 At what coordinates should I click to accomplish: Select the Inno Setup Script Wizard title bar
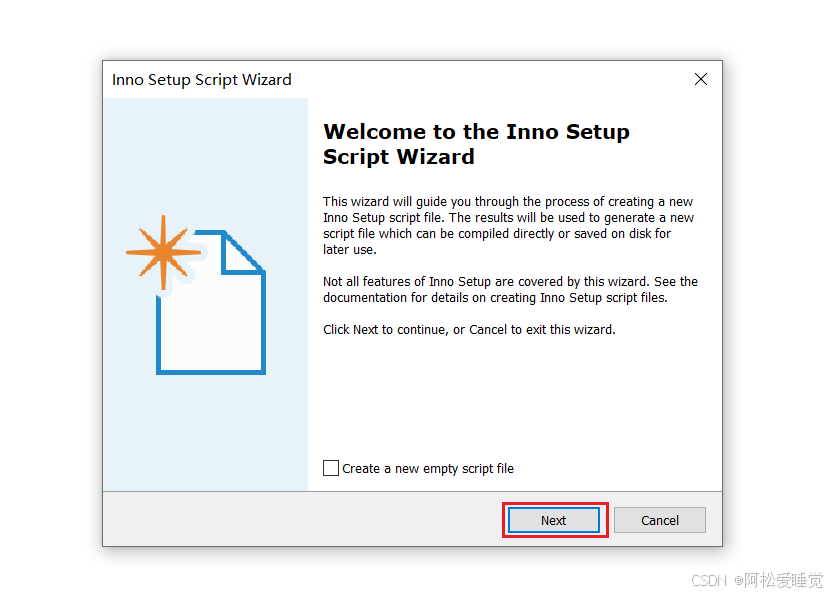202,79
